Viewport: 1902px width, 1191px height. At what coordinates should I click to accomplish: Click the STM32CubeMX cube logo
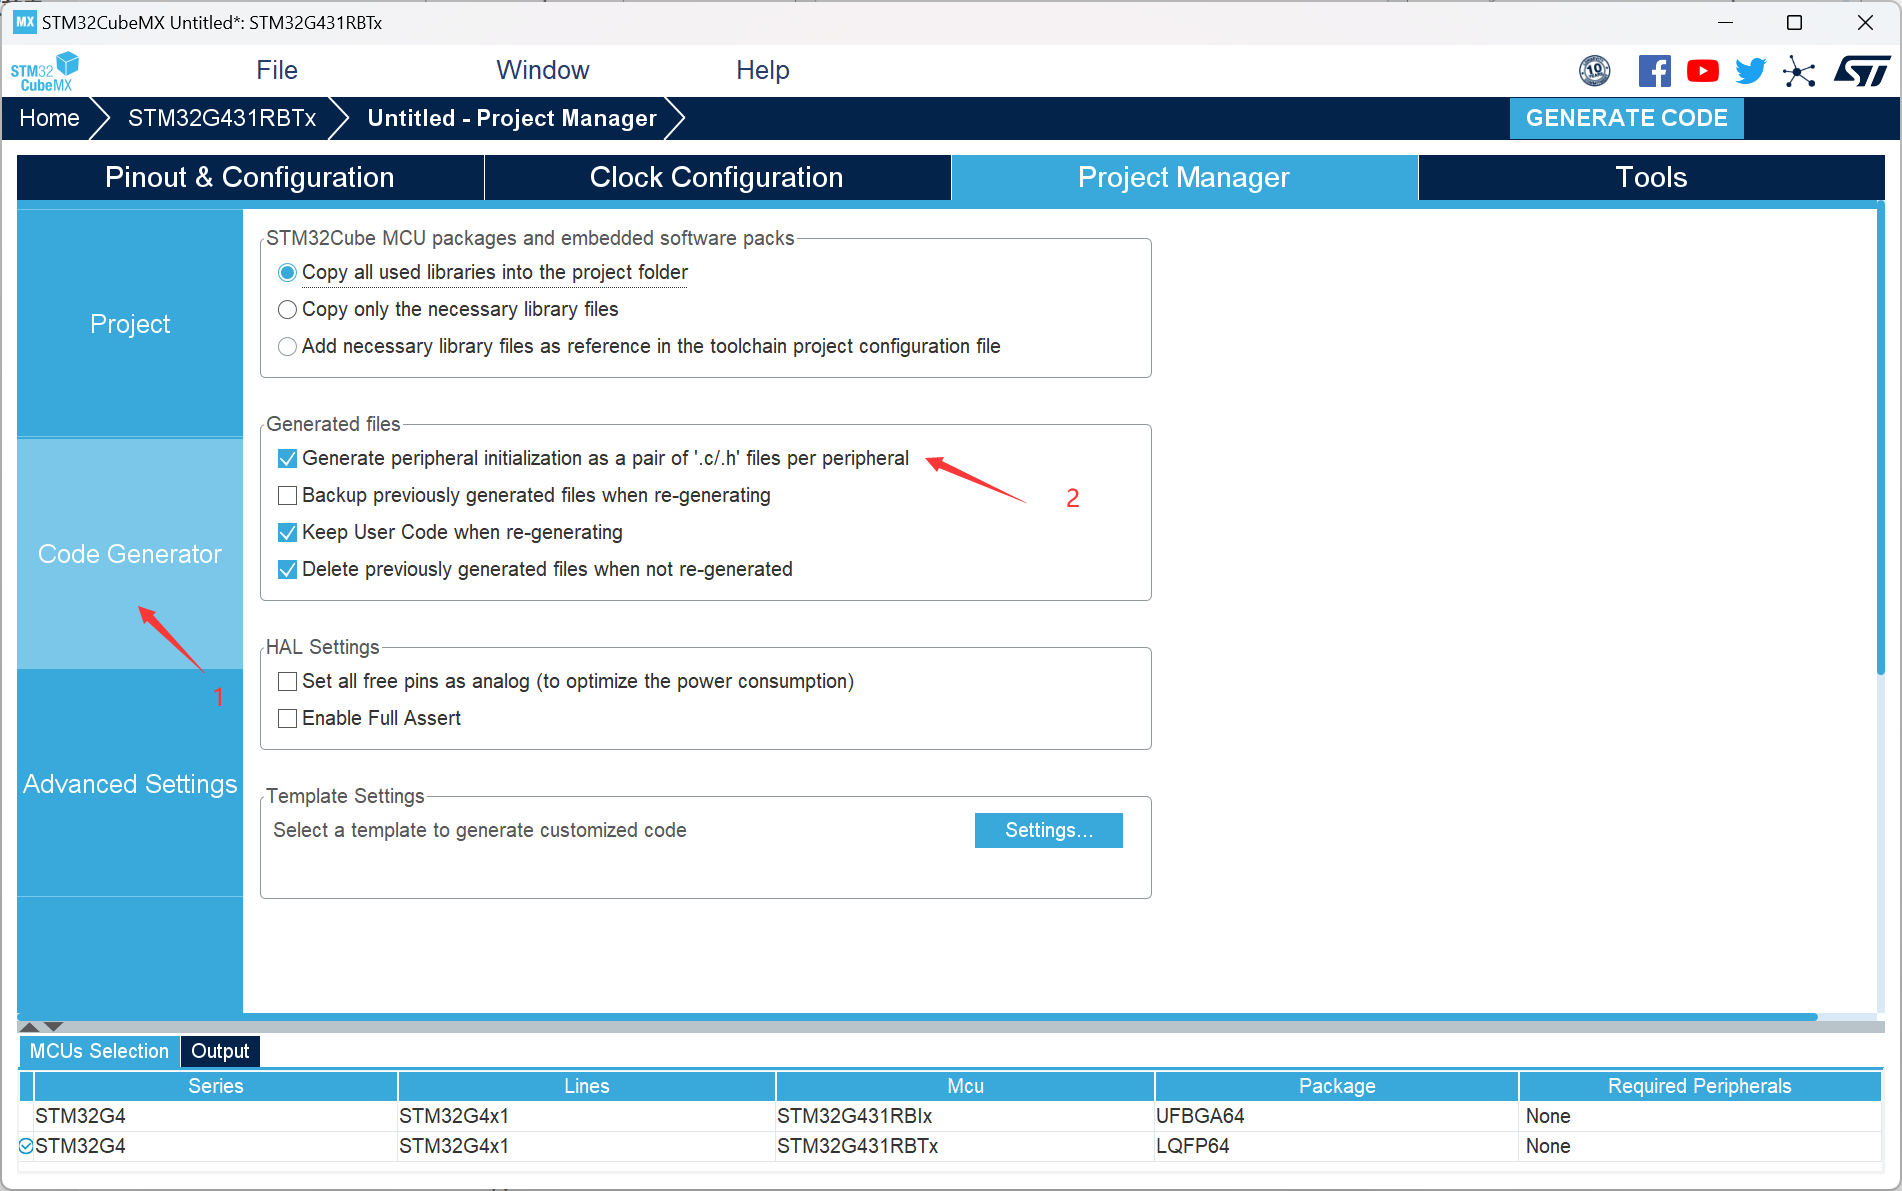[x=44, y=71]
